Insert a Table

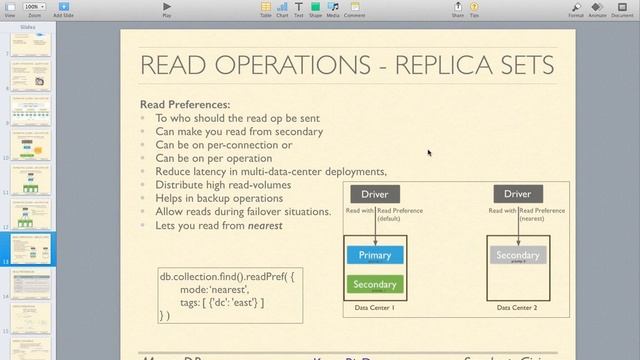266,9
